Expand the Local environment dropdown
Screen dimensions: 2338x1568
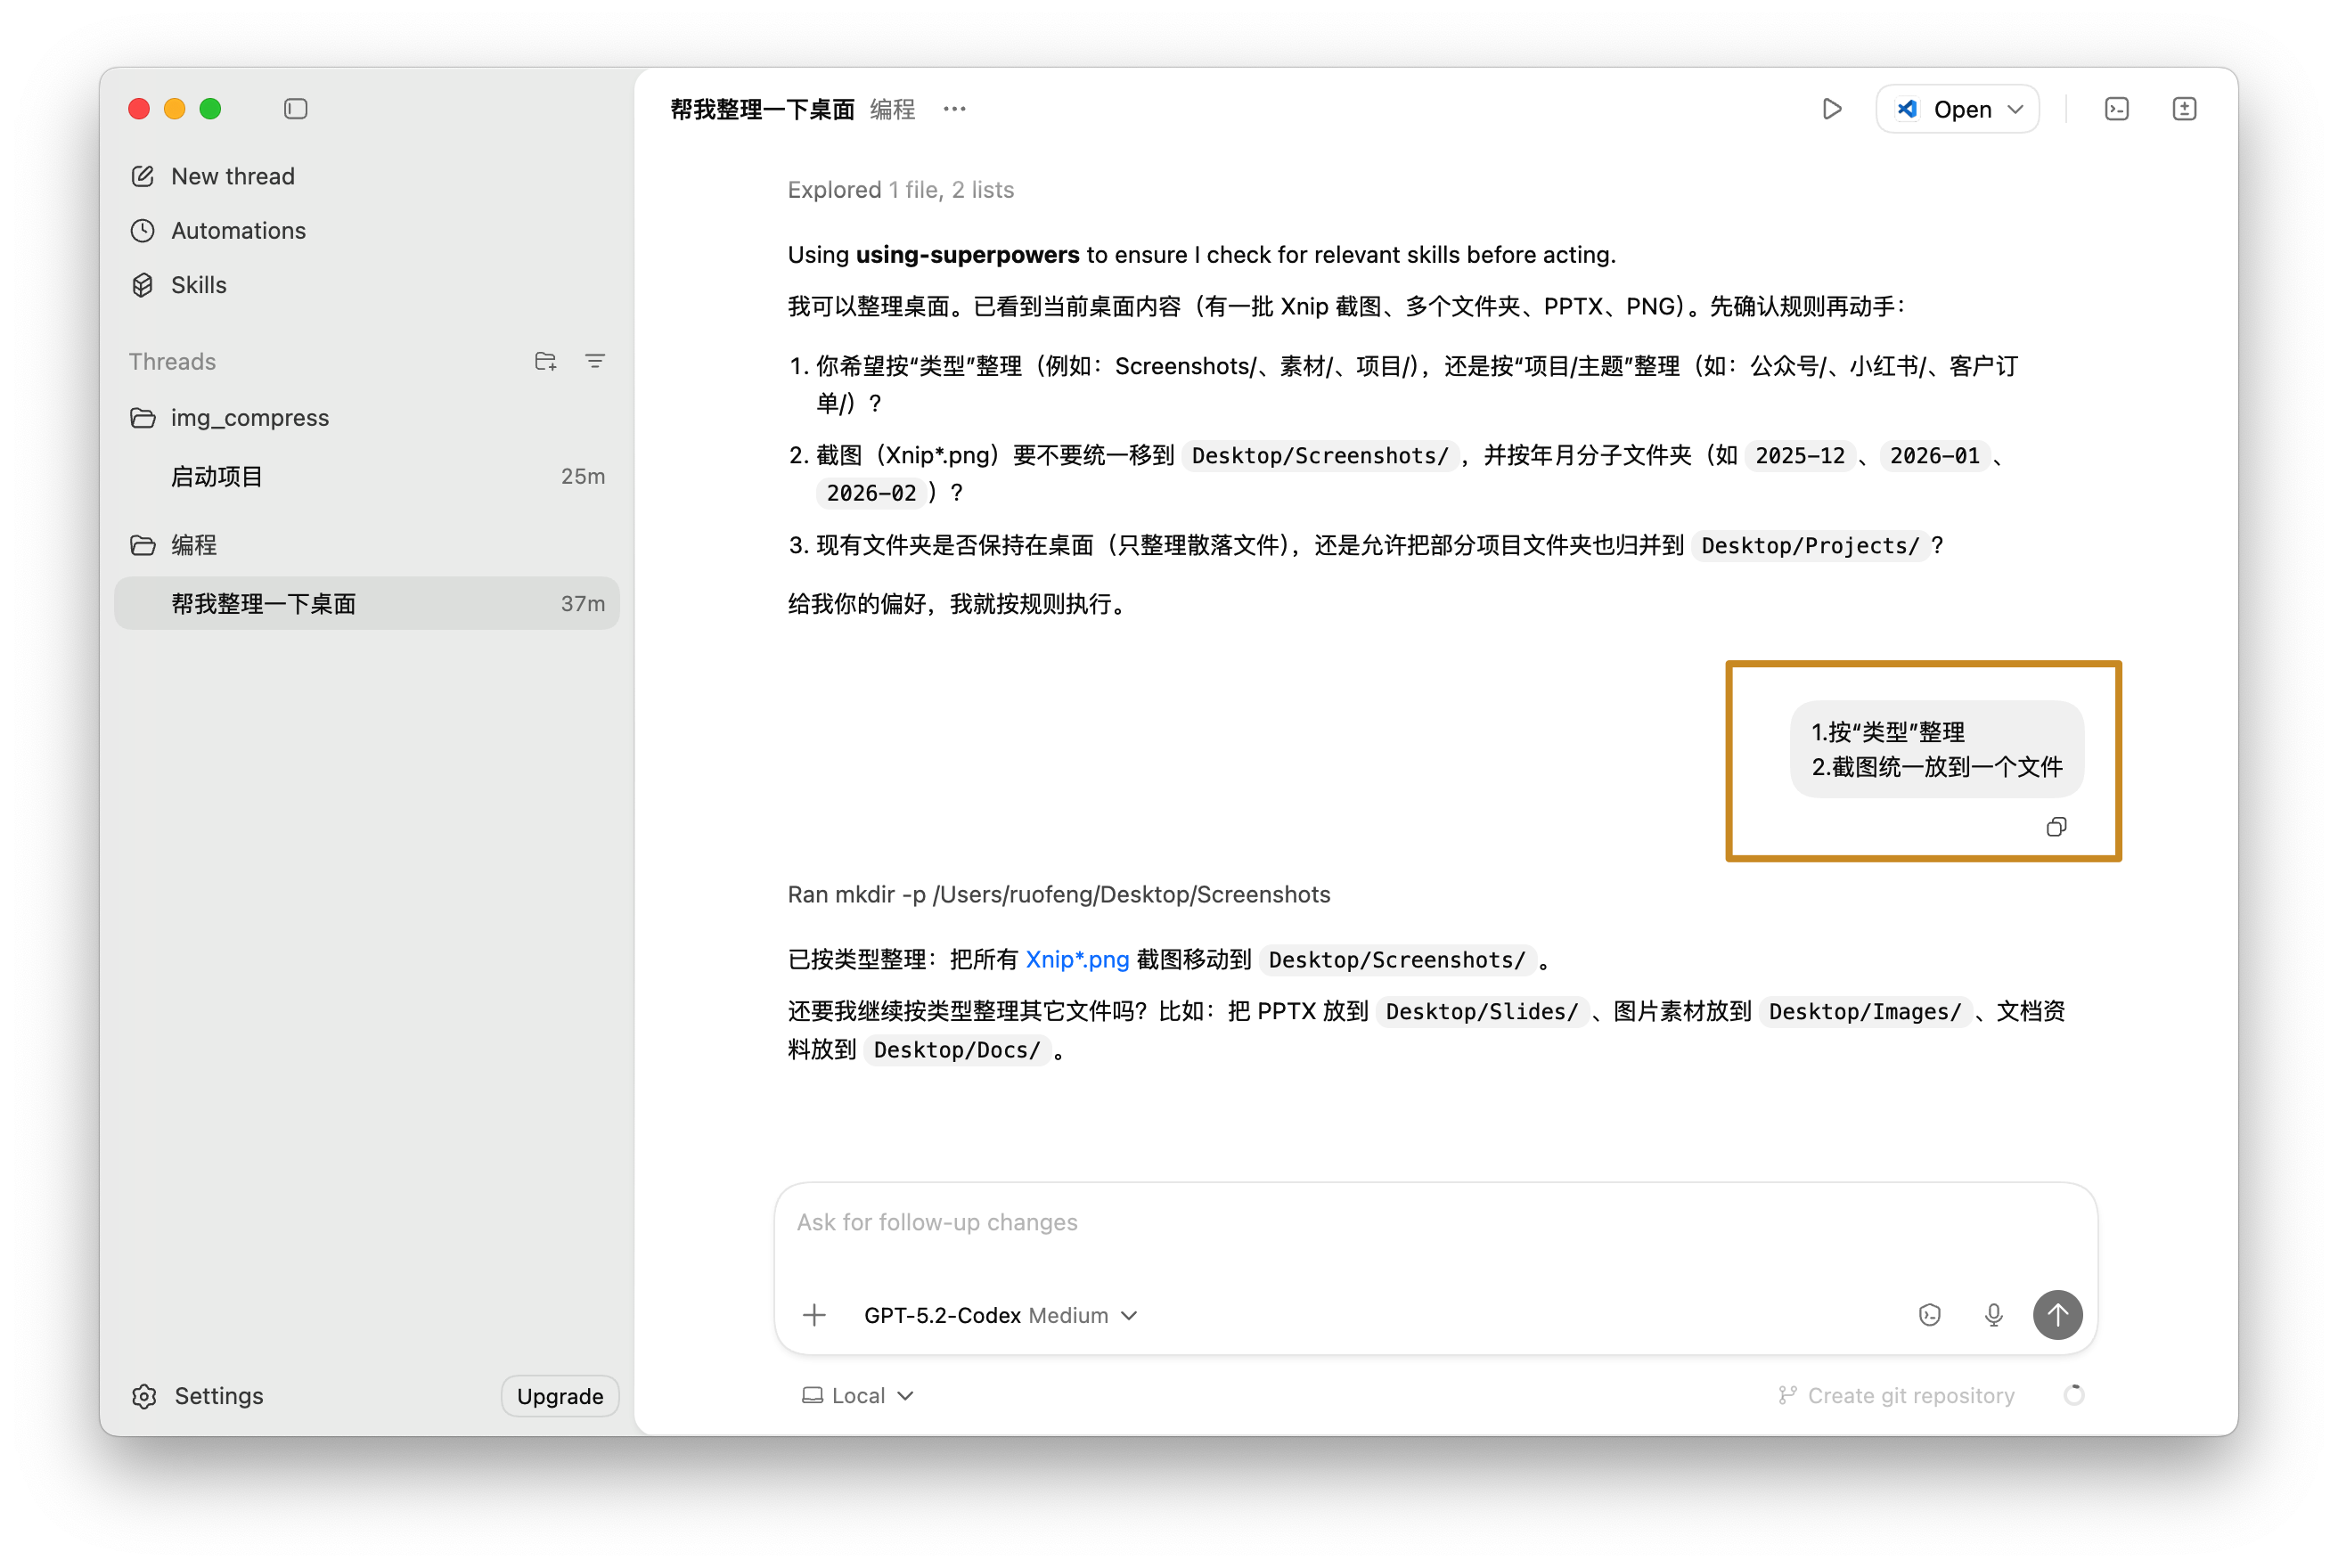click(x=858, y=1395)
